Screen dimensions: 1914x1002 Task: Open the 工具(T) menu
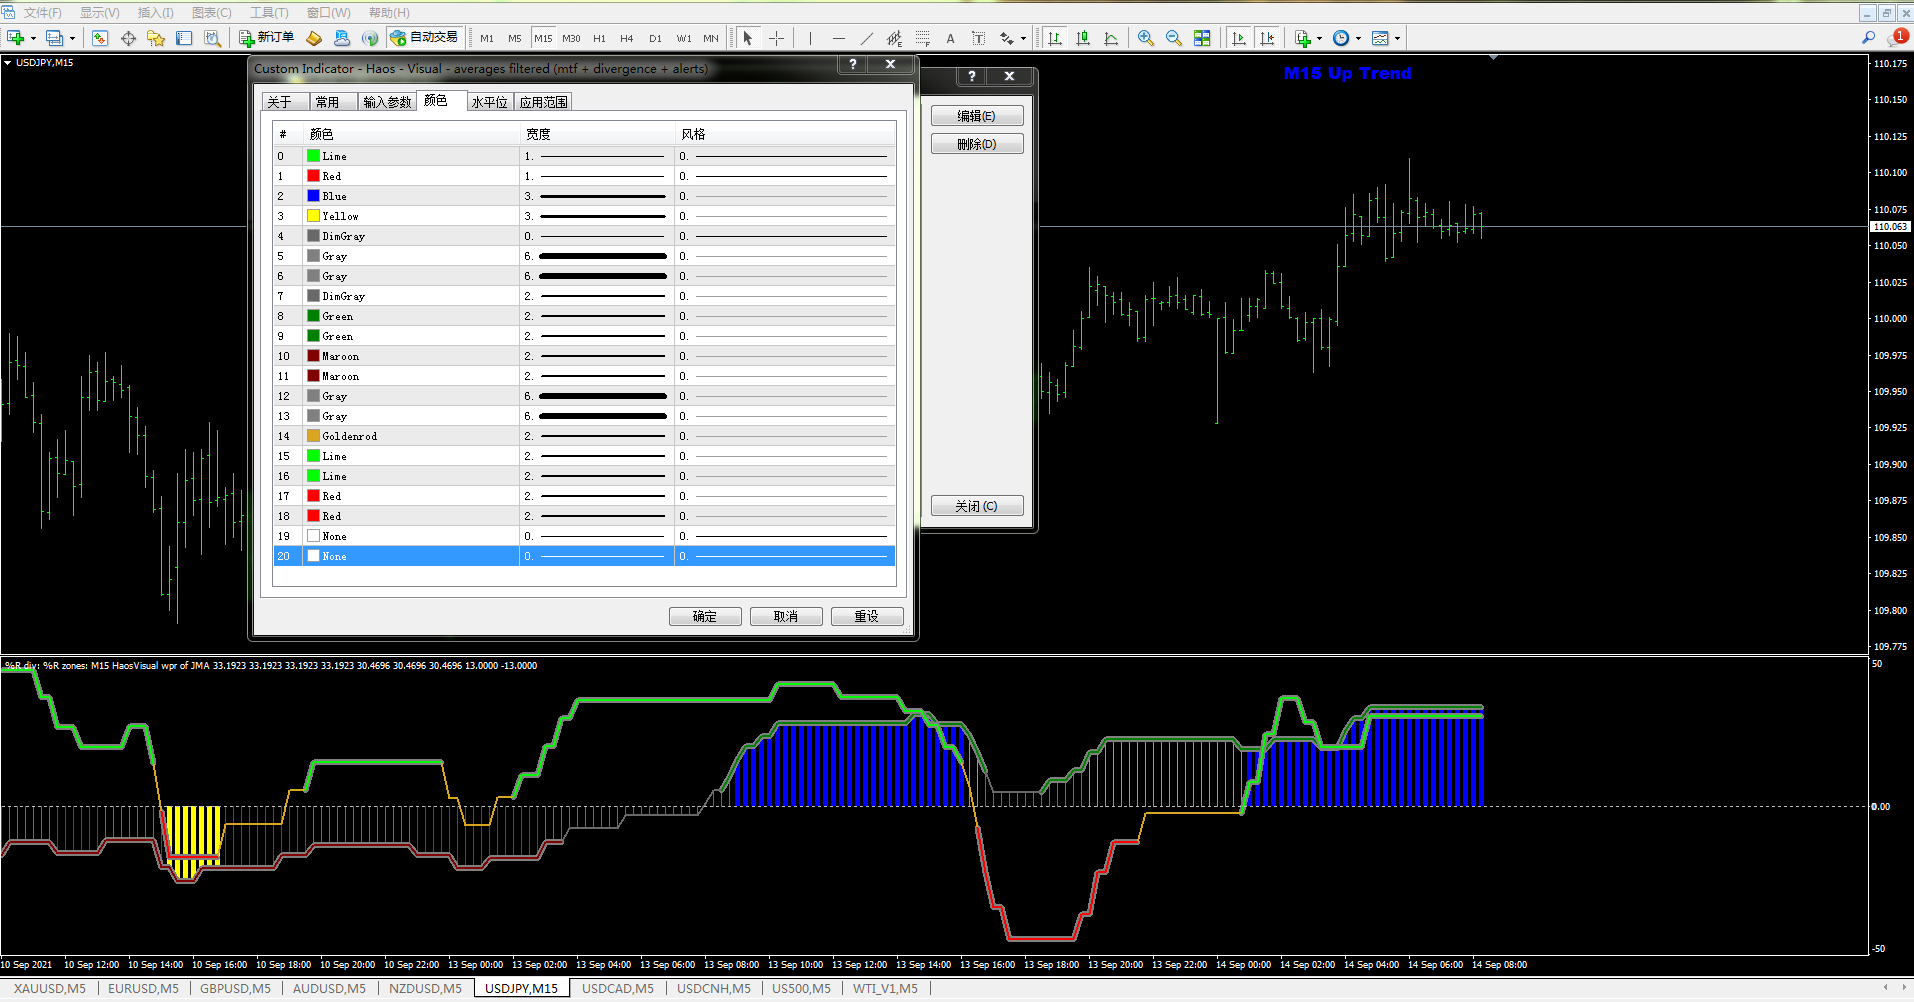click(x=269, y=12)
